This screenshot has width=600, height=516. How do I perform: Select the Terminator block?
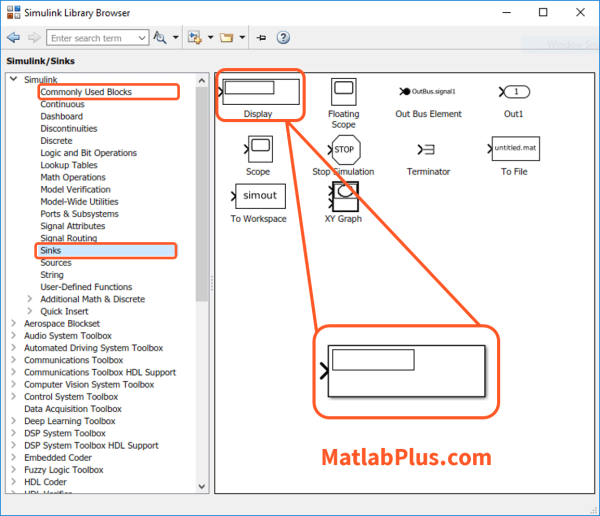[428, 150]
